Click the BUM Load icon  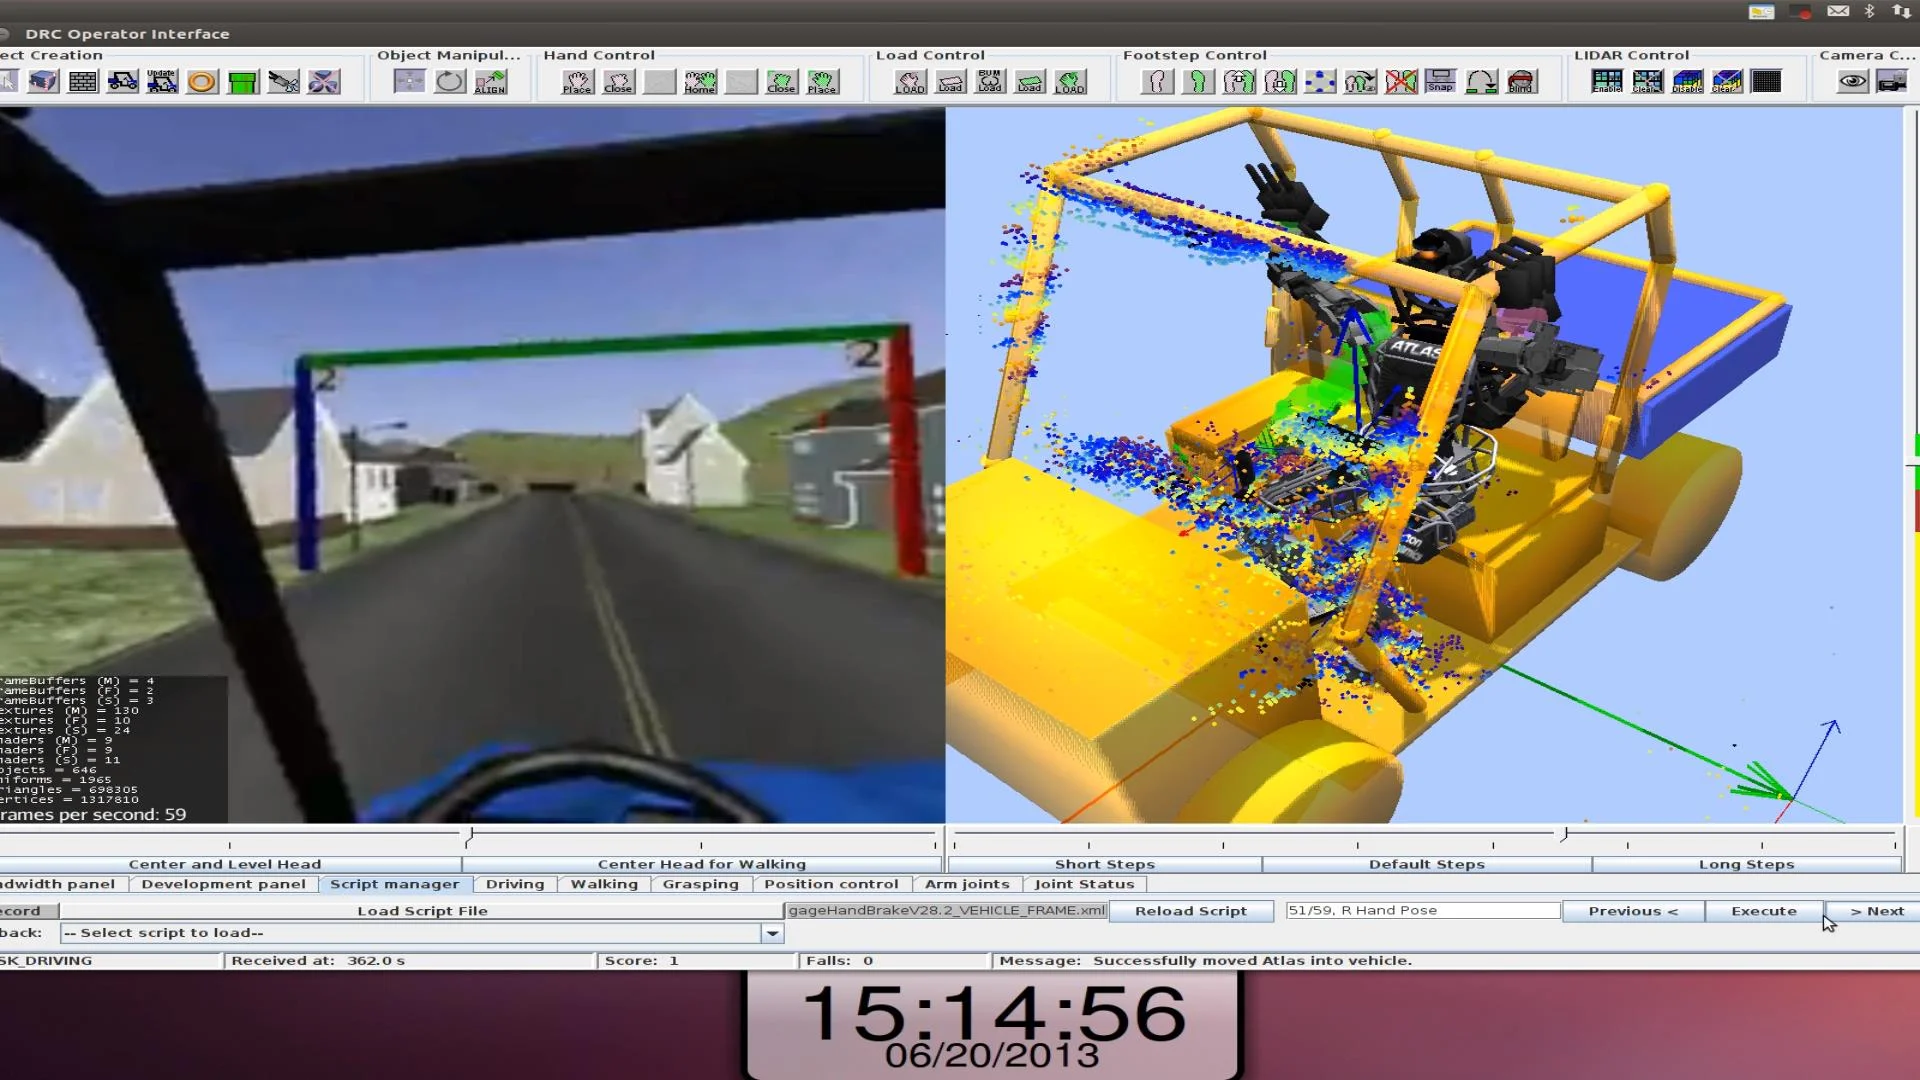(x=990, y=81)
